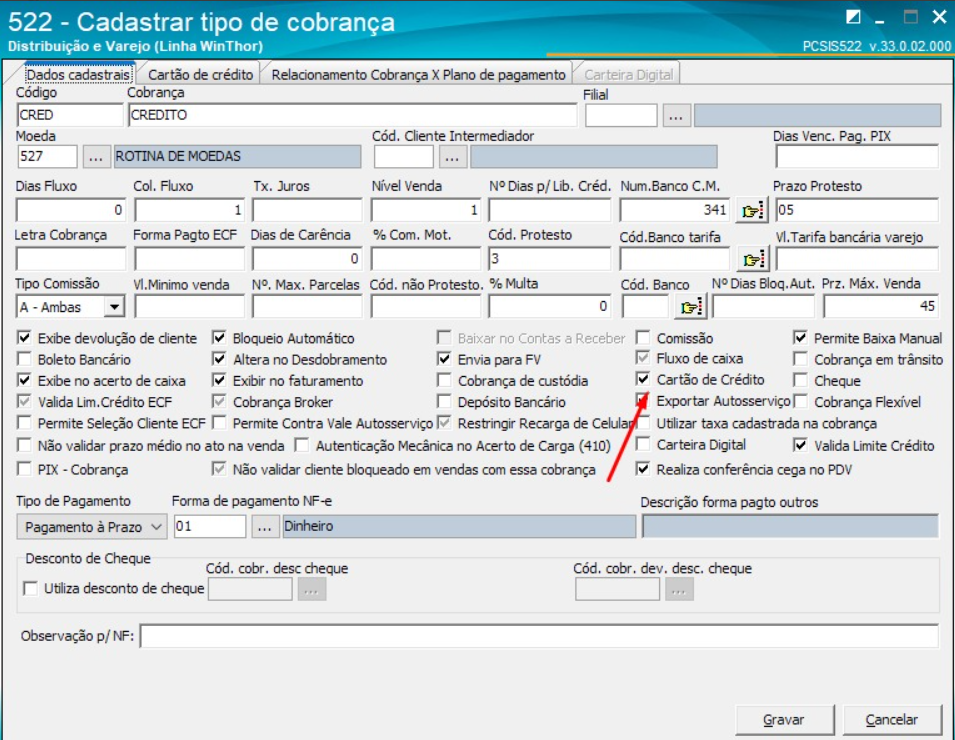Enable Boleto Bancário checkbox
Image resolution: width=955 pixels, height=740 pixels.
pos(25,359)
